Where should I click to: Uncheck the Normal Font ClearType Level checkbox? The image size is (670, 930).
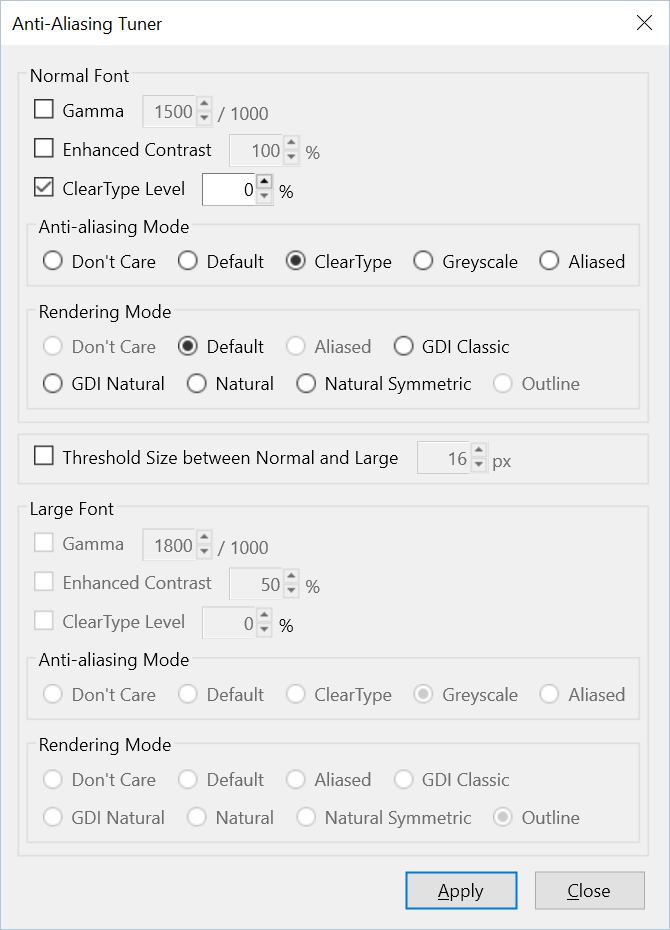(44, 188)
